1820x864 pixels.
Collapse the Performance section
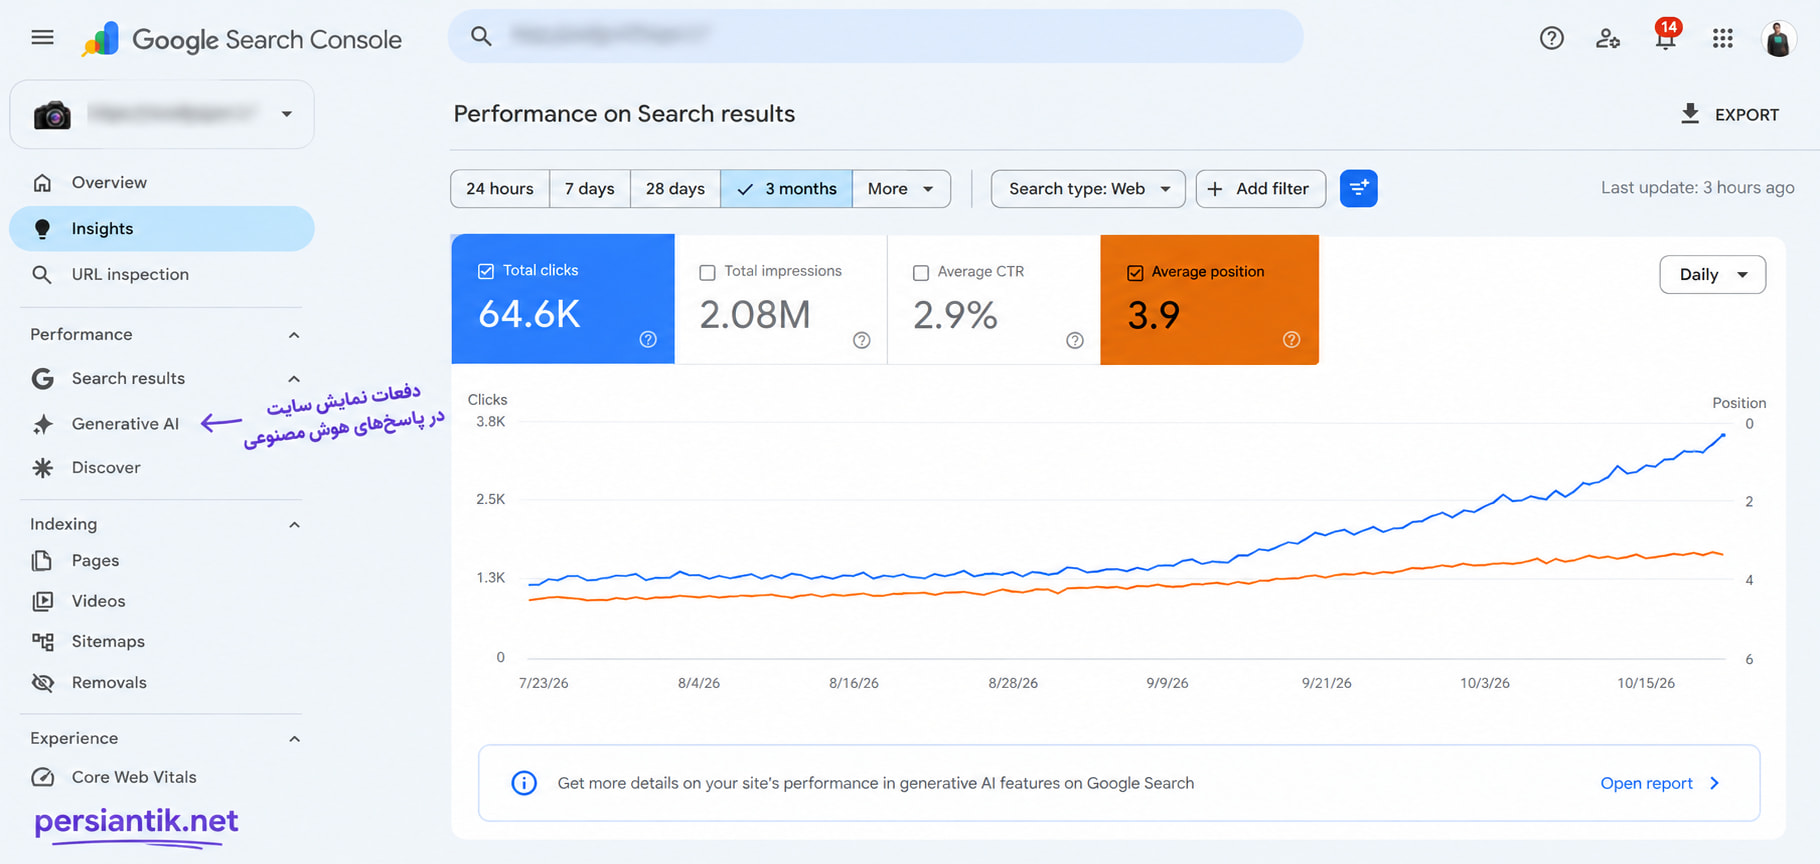tap(294, 335)
